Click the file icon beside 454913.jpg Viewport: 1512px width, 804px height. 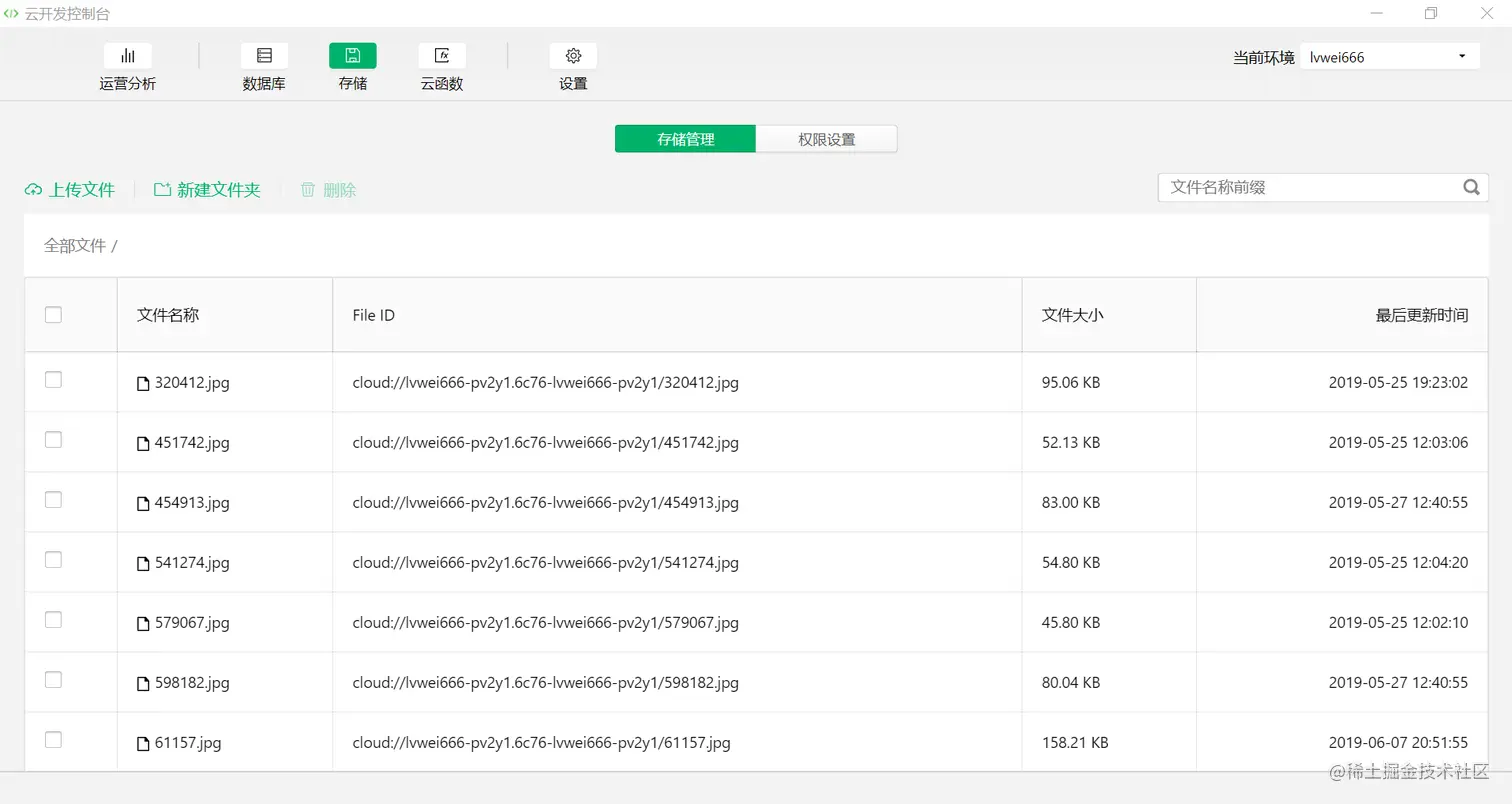click(143, 503)
